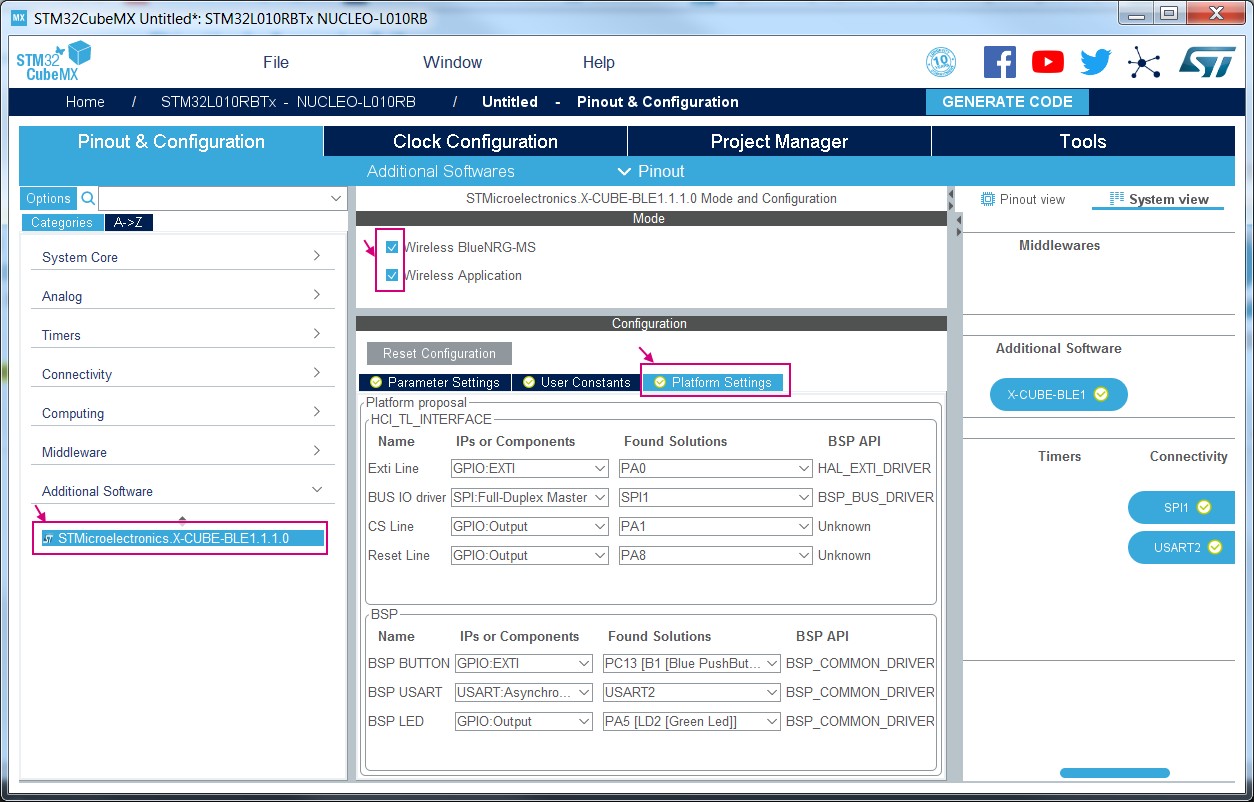Click the Parameter Settings check icon
1254x802 pixels.
[x=376, y=382]
